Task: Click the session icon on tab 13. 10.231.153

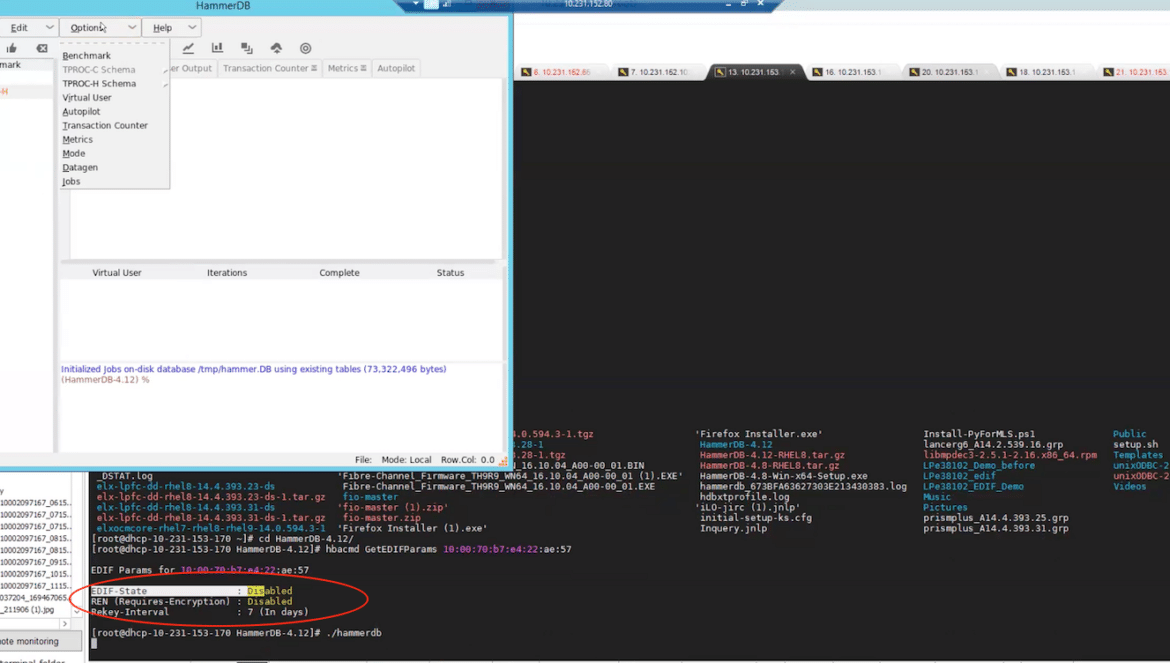Action: [x=720, y=72]
